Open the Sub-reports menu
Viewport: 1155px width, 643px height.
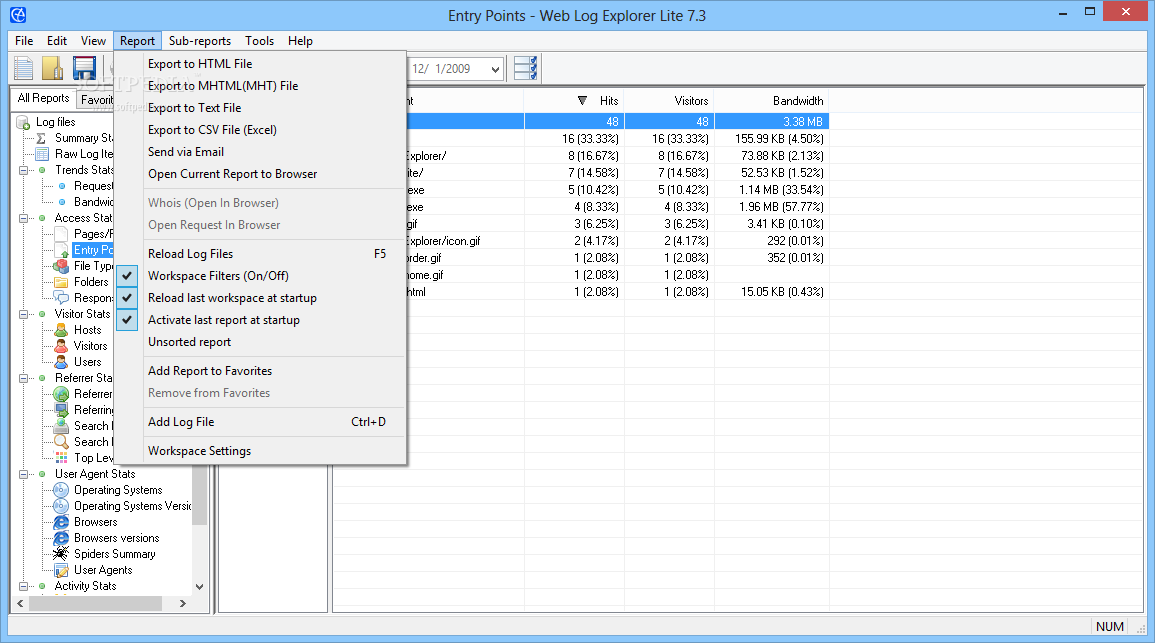(200, 41)
